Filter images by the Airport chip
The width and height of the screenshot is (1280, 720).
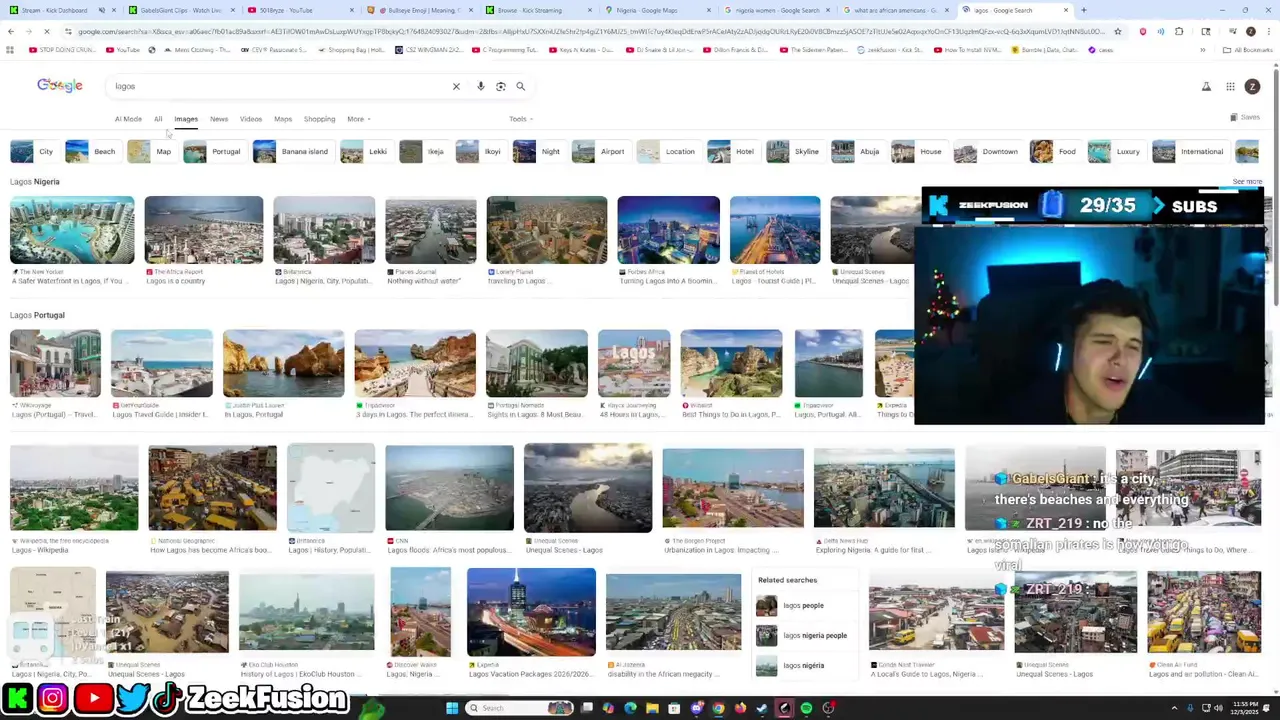click(x=600, y=152)
